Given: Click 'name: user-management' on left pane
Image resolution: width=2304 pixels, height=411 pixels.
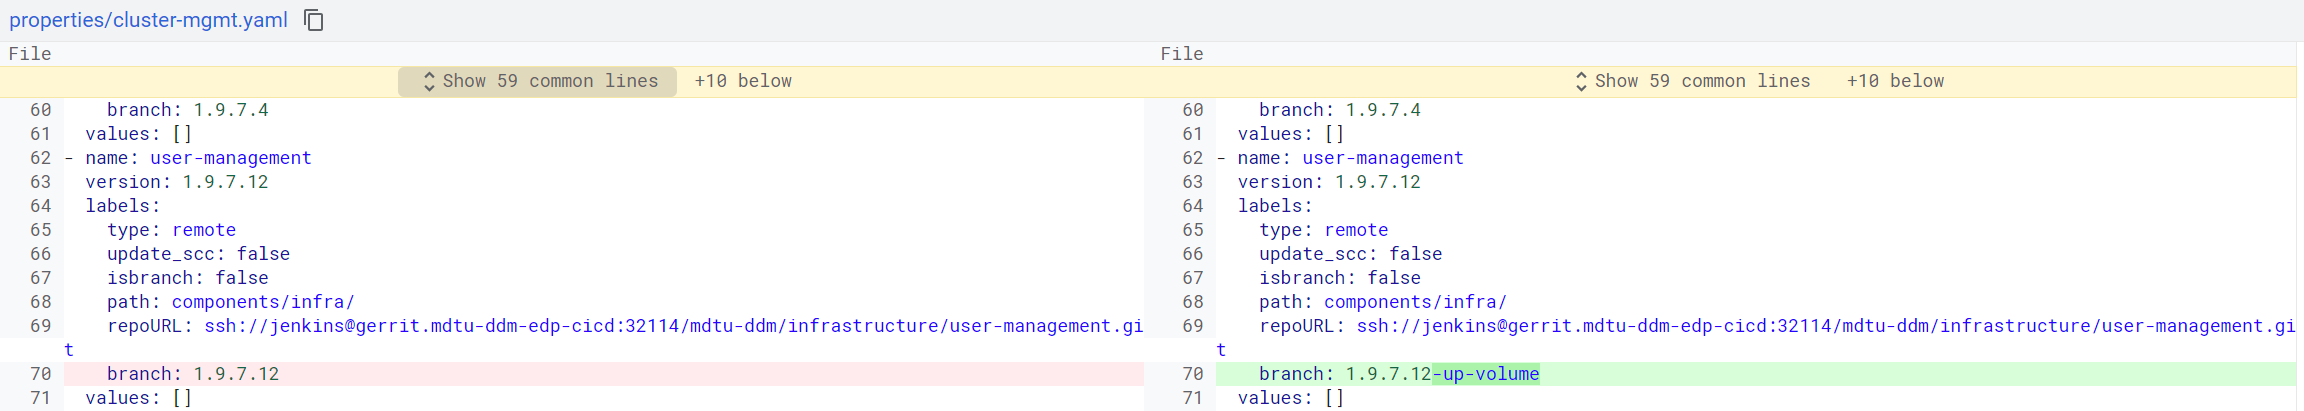Looking at the screenshot, I should click(x=198, y=158).
